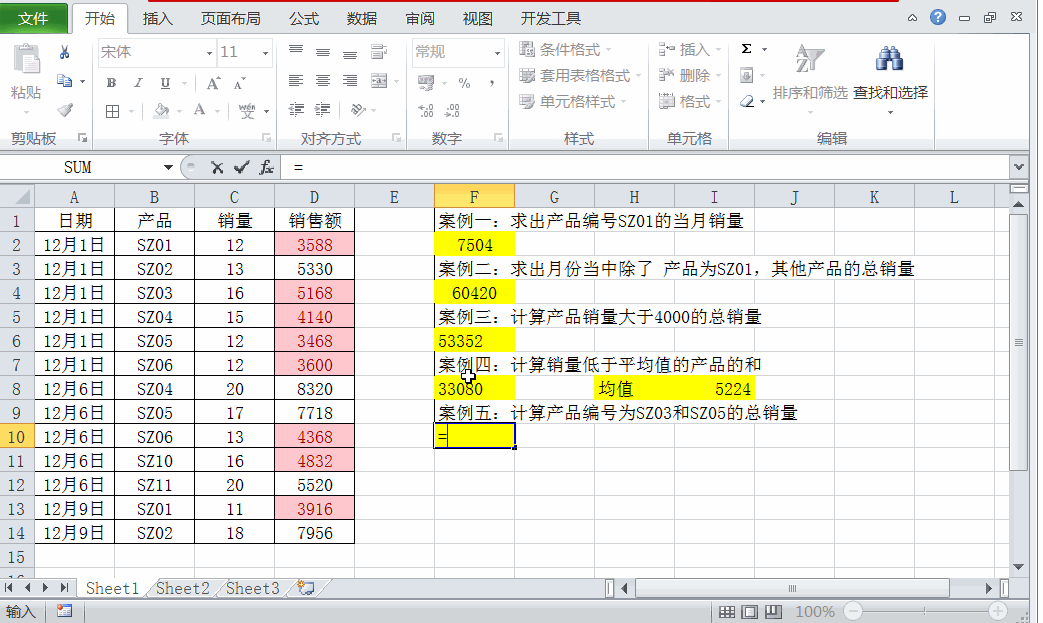Cancel formula entry with X
Screen dimensions: 1043x623
217,168
